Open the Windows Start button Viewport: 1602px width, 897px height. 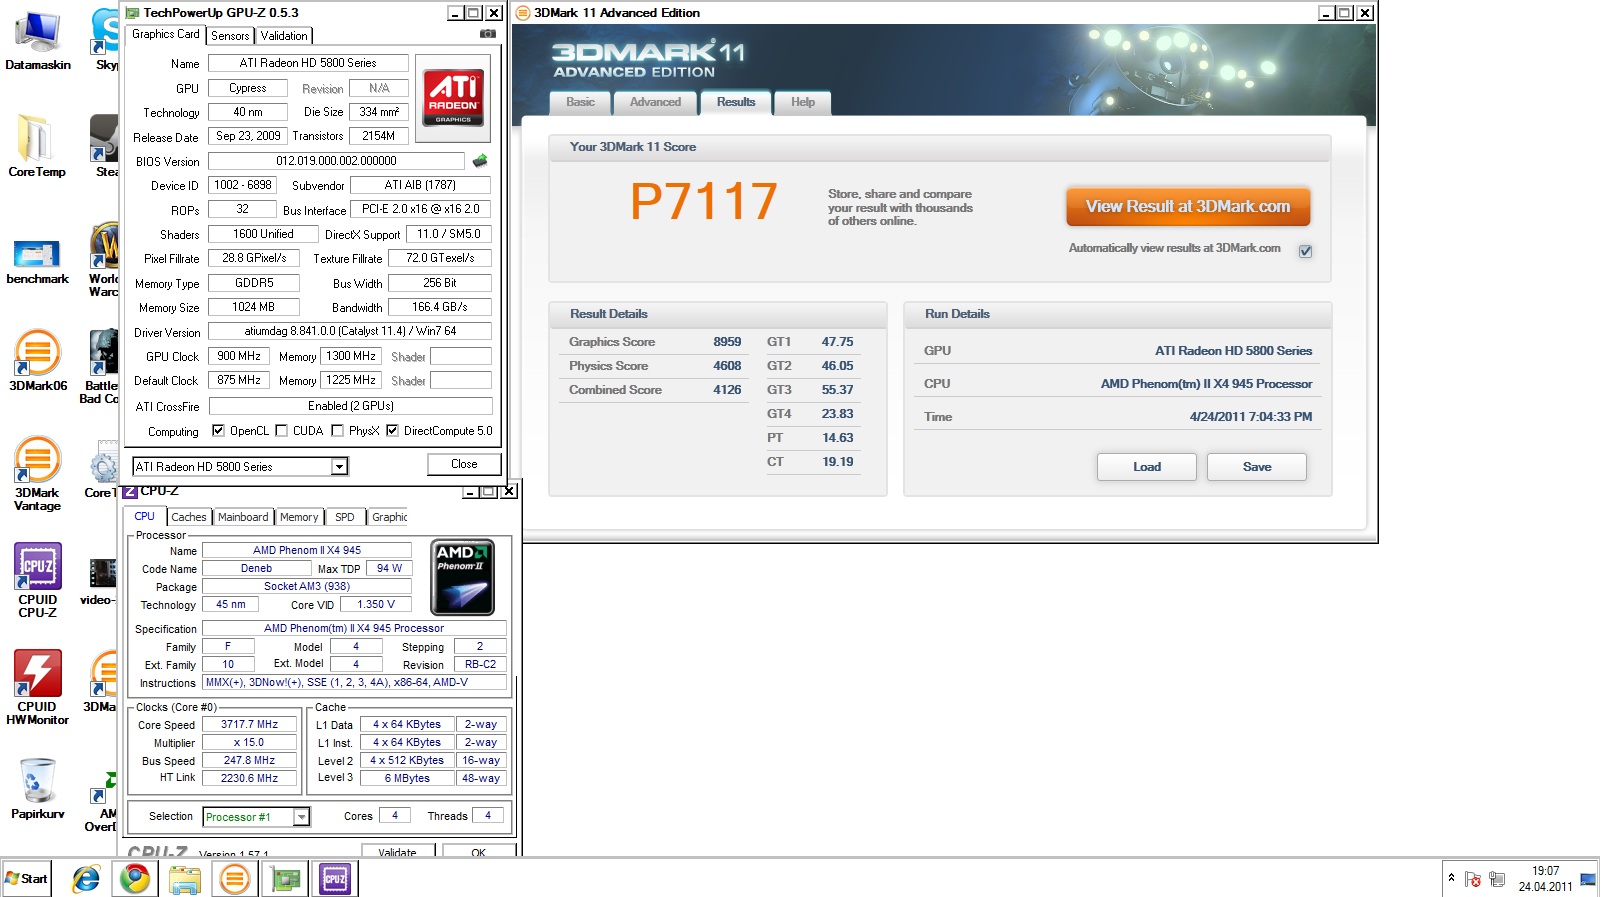[27, 879]
